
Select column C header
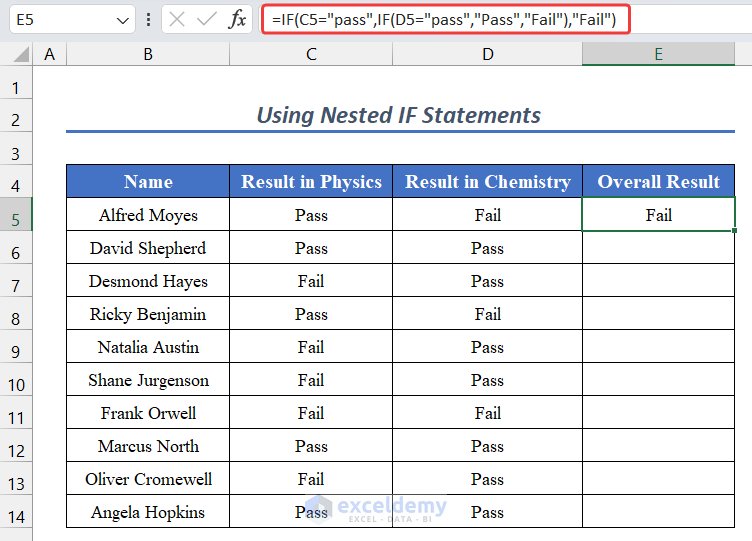point(311,54)
